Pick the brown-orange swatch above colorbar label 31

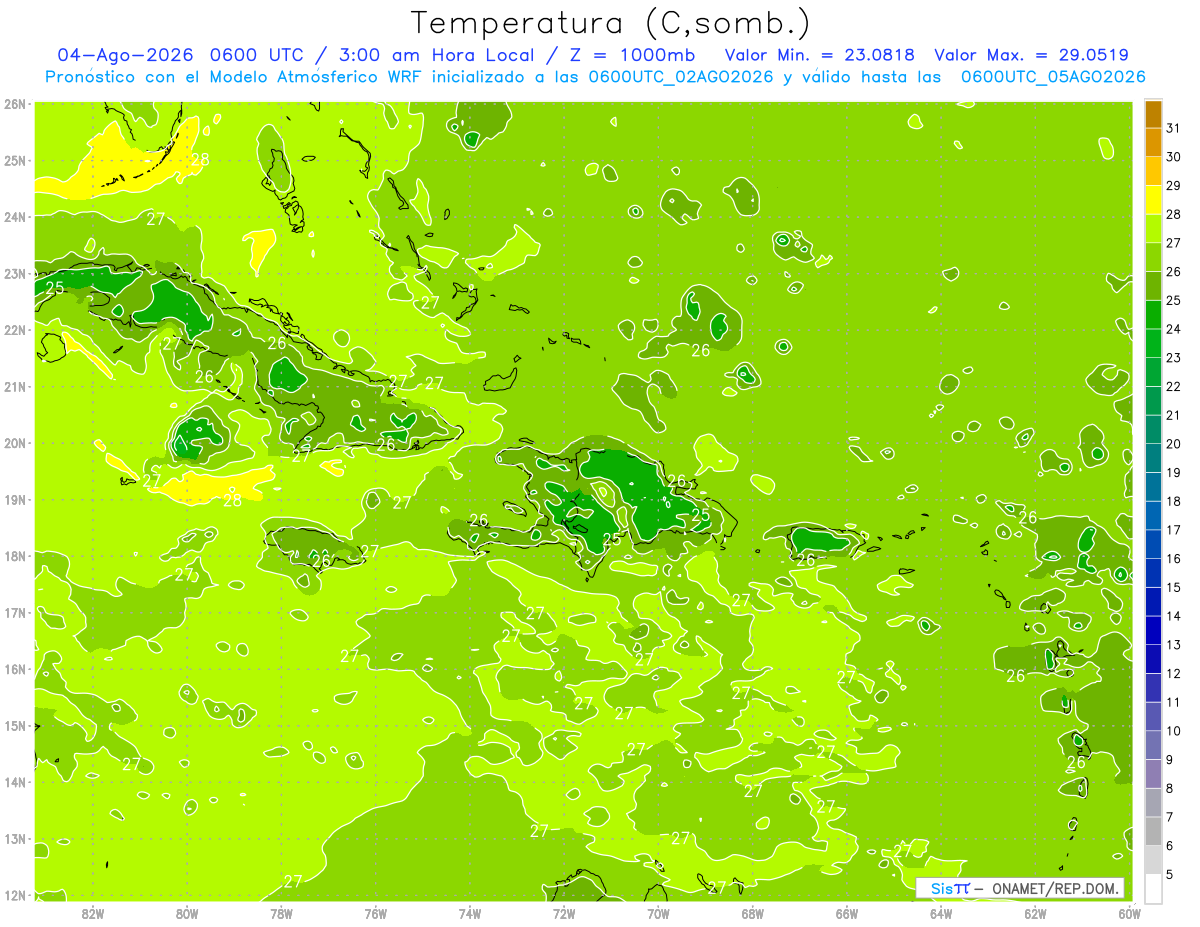tap(1153, 115)
